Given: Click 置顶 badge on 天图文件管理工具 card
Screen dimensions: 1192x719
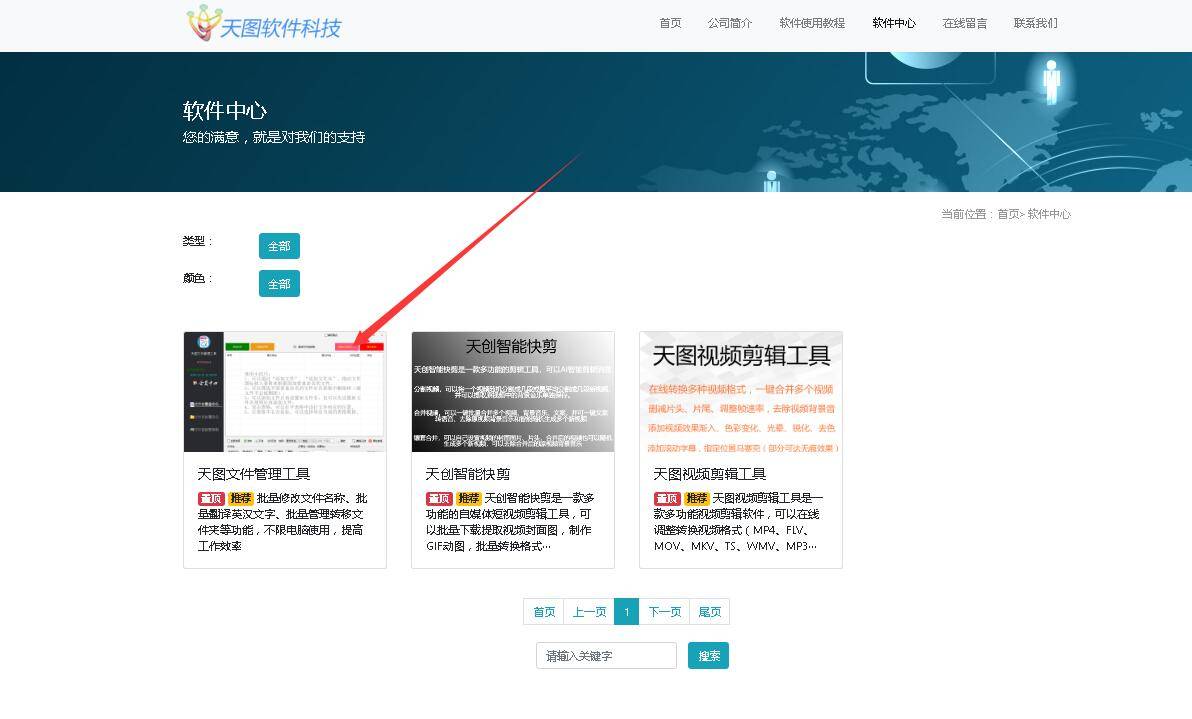Looking at the screenshot, I should pos(211,499).
